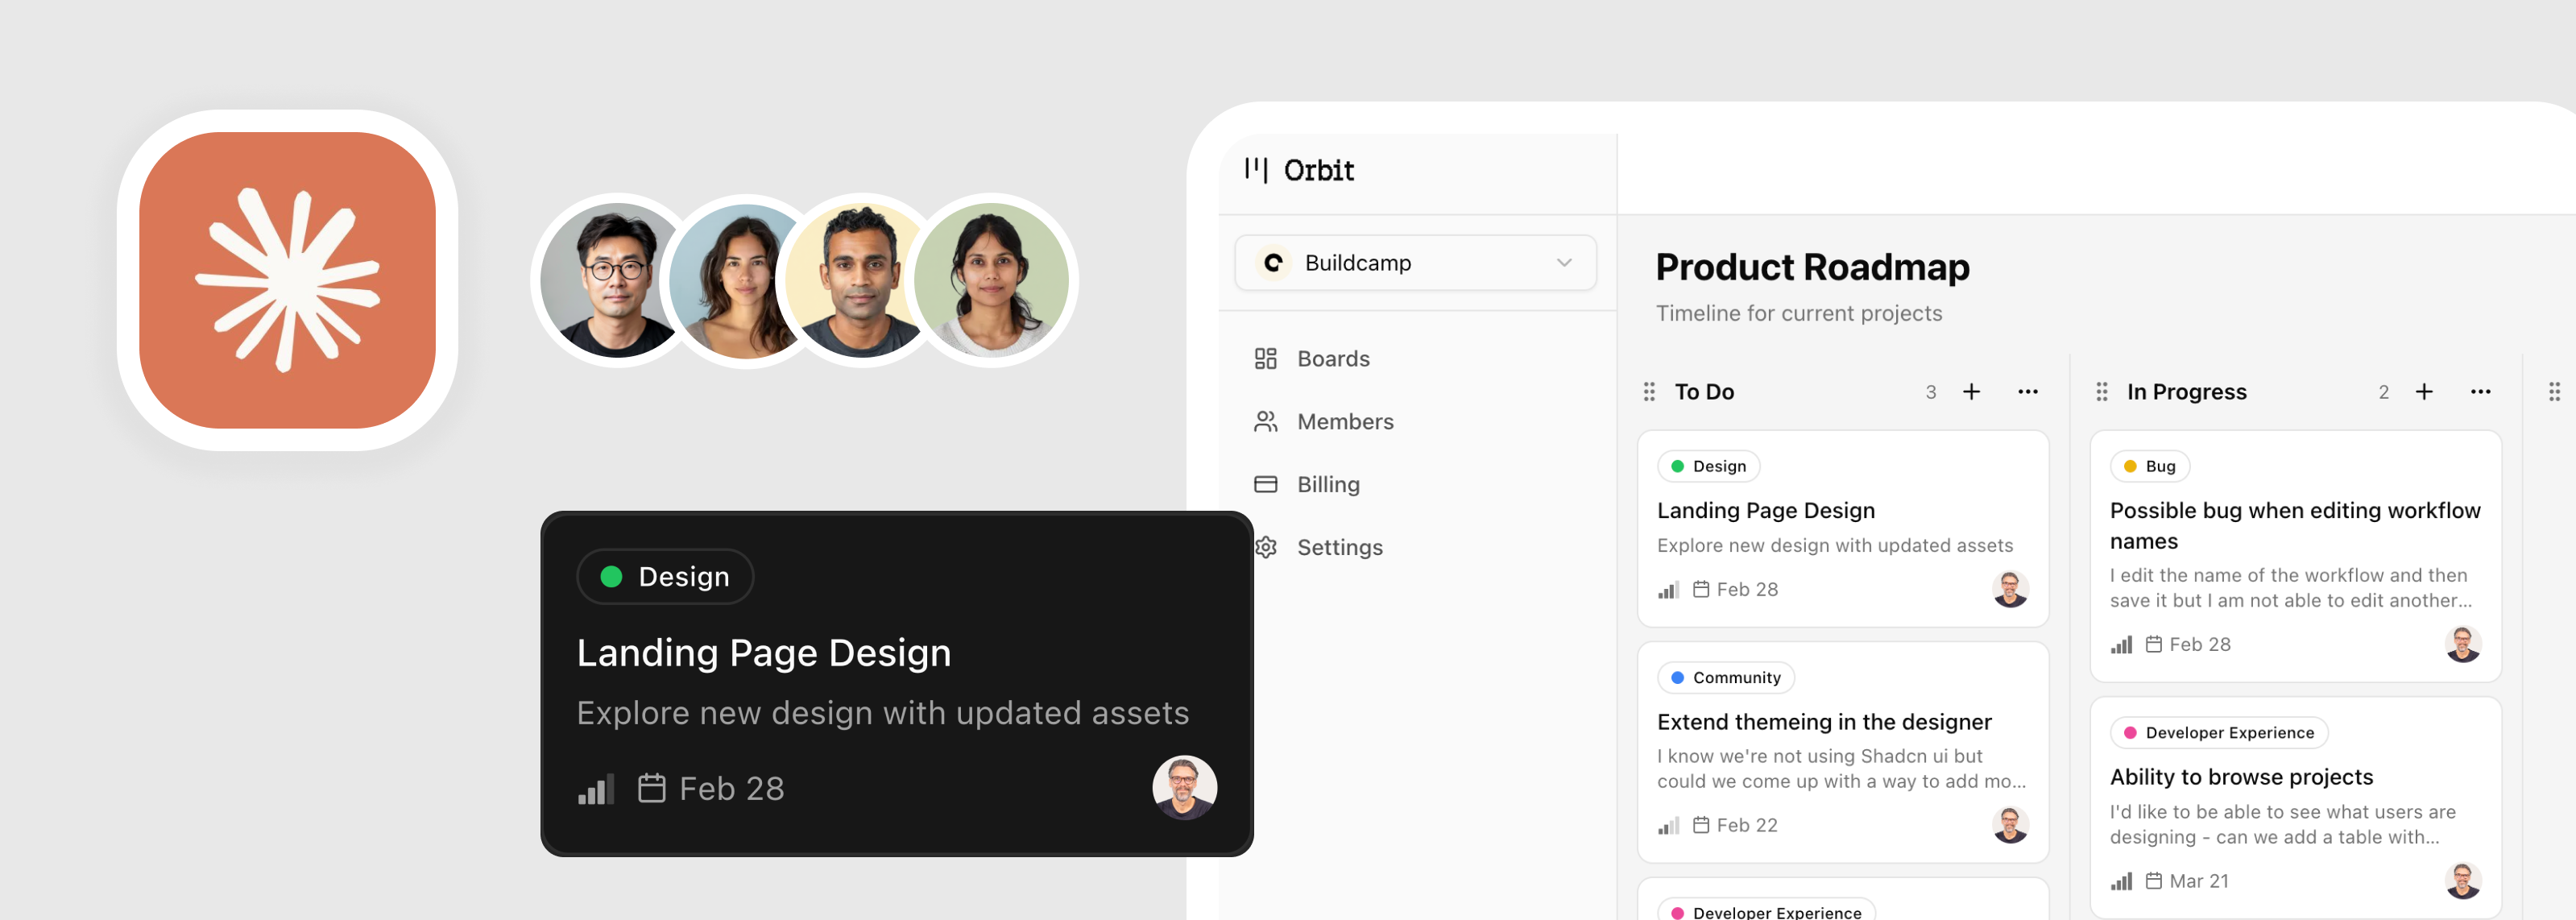This screenshot has height=920, width=2576.
Task: Click the Orbit logo icon
Action: click(x=1256, y=170)
